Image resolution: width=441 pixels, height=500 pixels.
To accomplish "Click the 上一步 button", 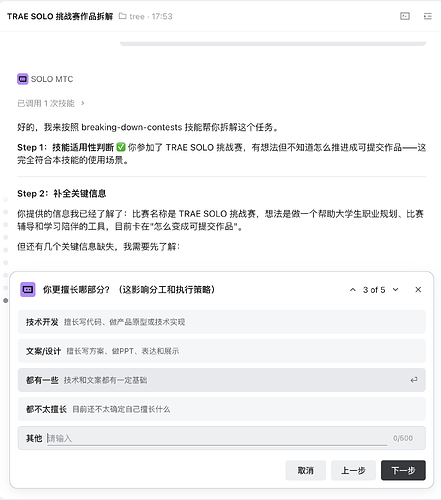I will click(x=353, y=470).
